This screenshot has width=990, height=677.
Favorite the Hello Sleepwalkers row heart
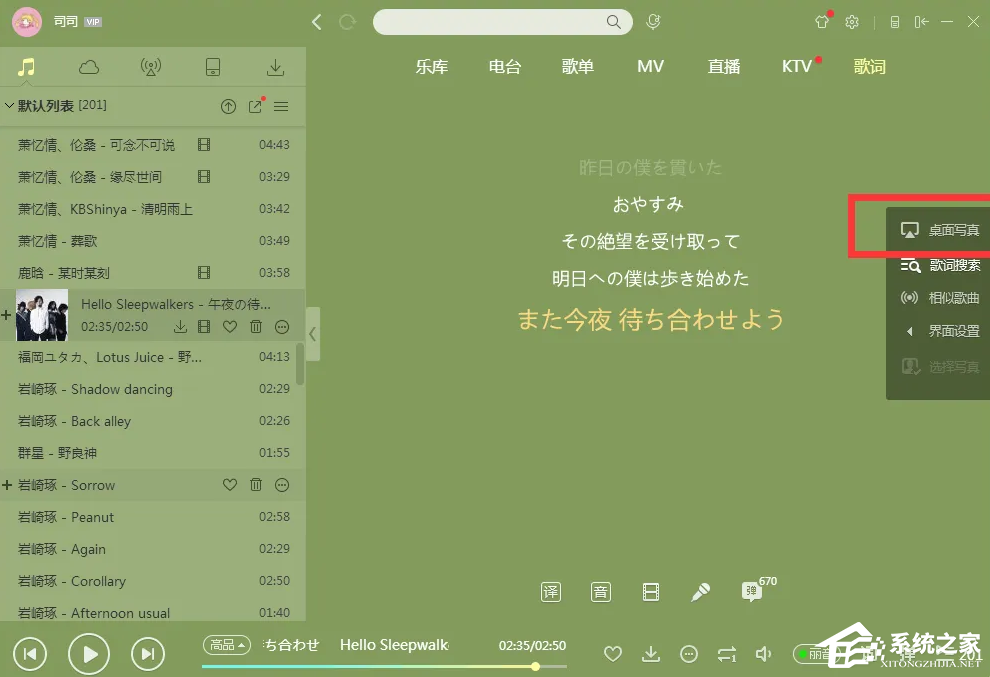point(230,327)
